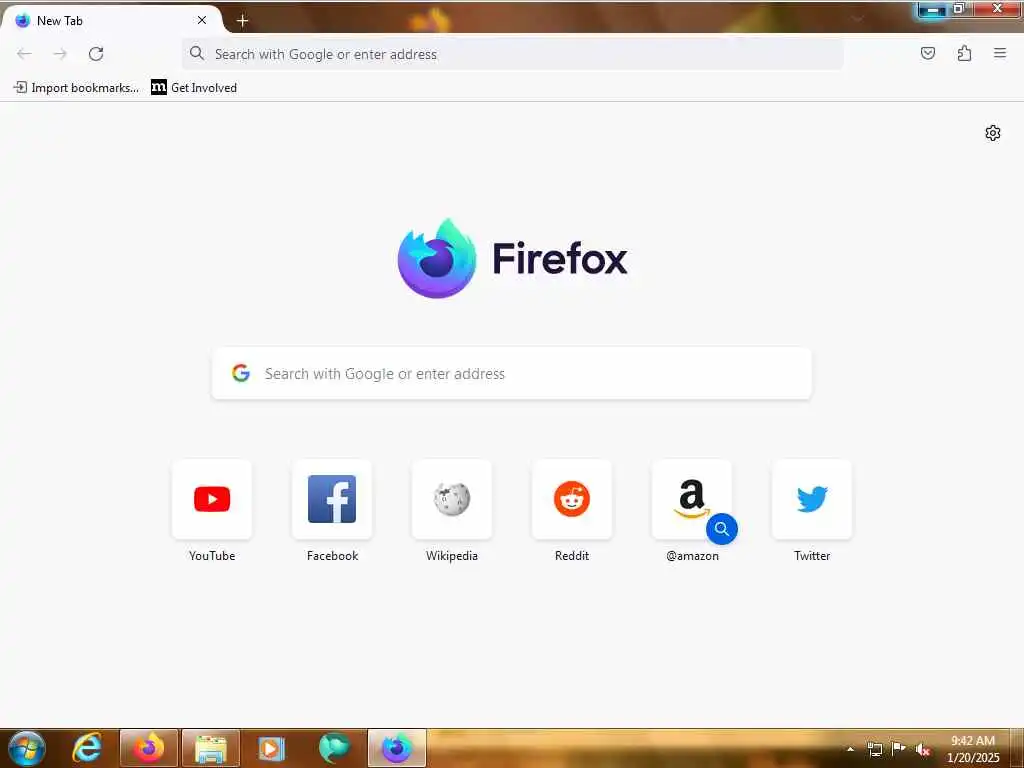
Task: Reload the current page
Action: pos(96,54)
